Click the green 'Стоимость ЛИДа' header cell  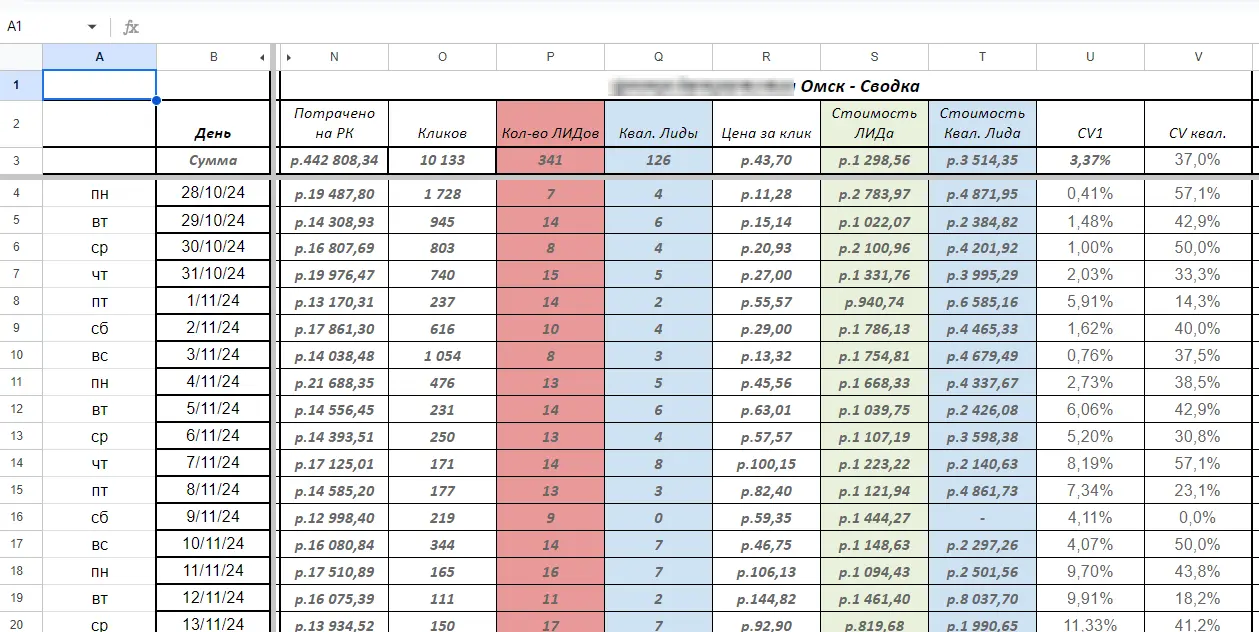pos(874,123)
